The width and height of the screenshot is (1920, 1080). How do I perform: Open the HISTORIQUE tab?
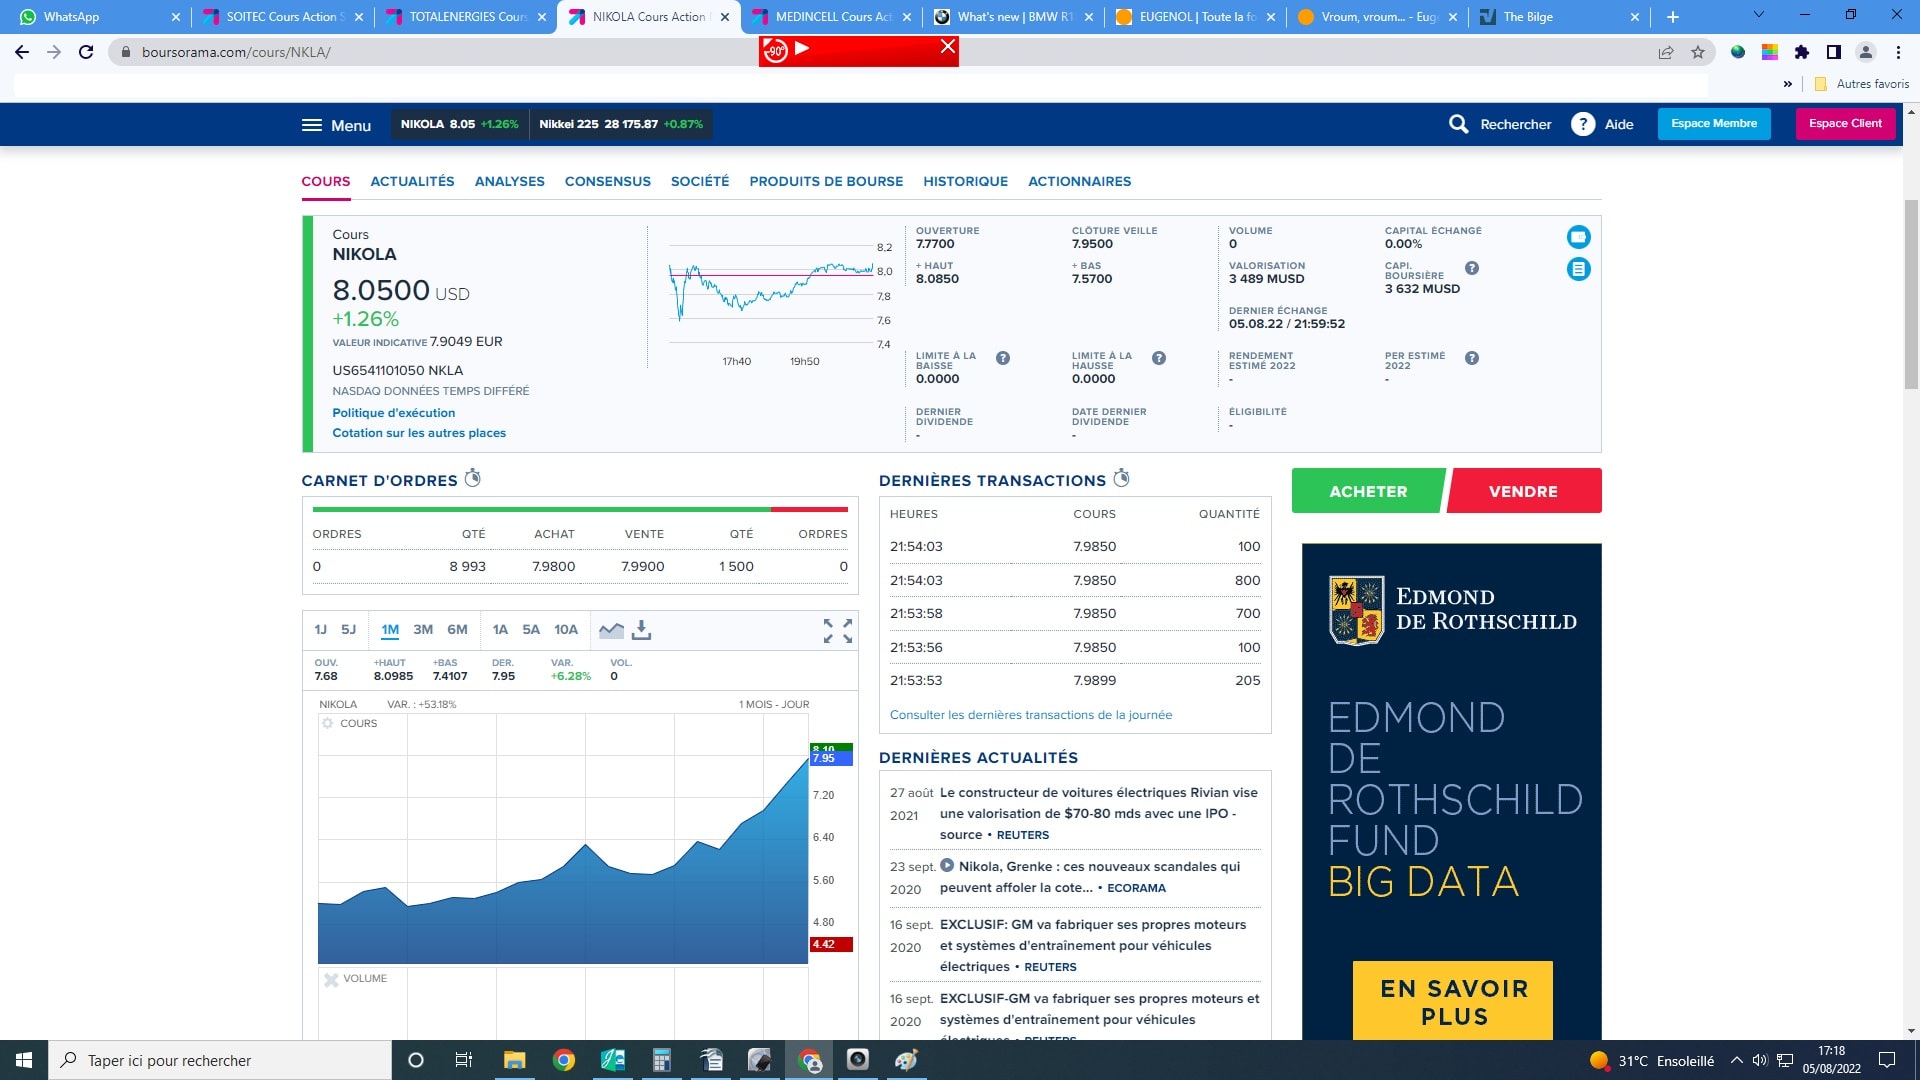click(x=965, y=181)
